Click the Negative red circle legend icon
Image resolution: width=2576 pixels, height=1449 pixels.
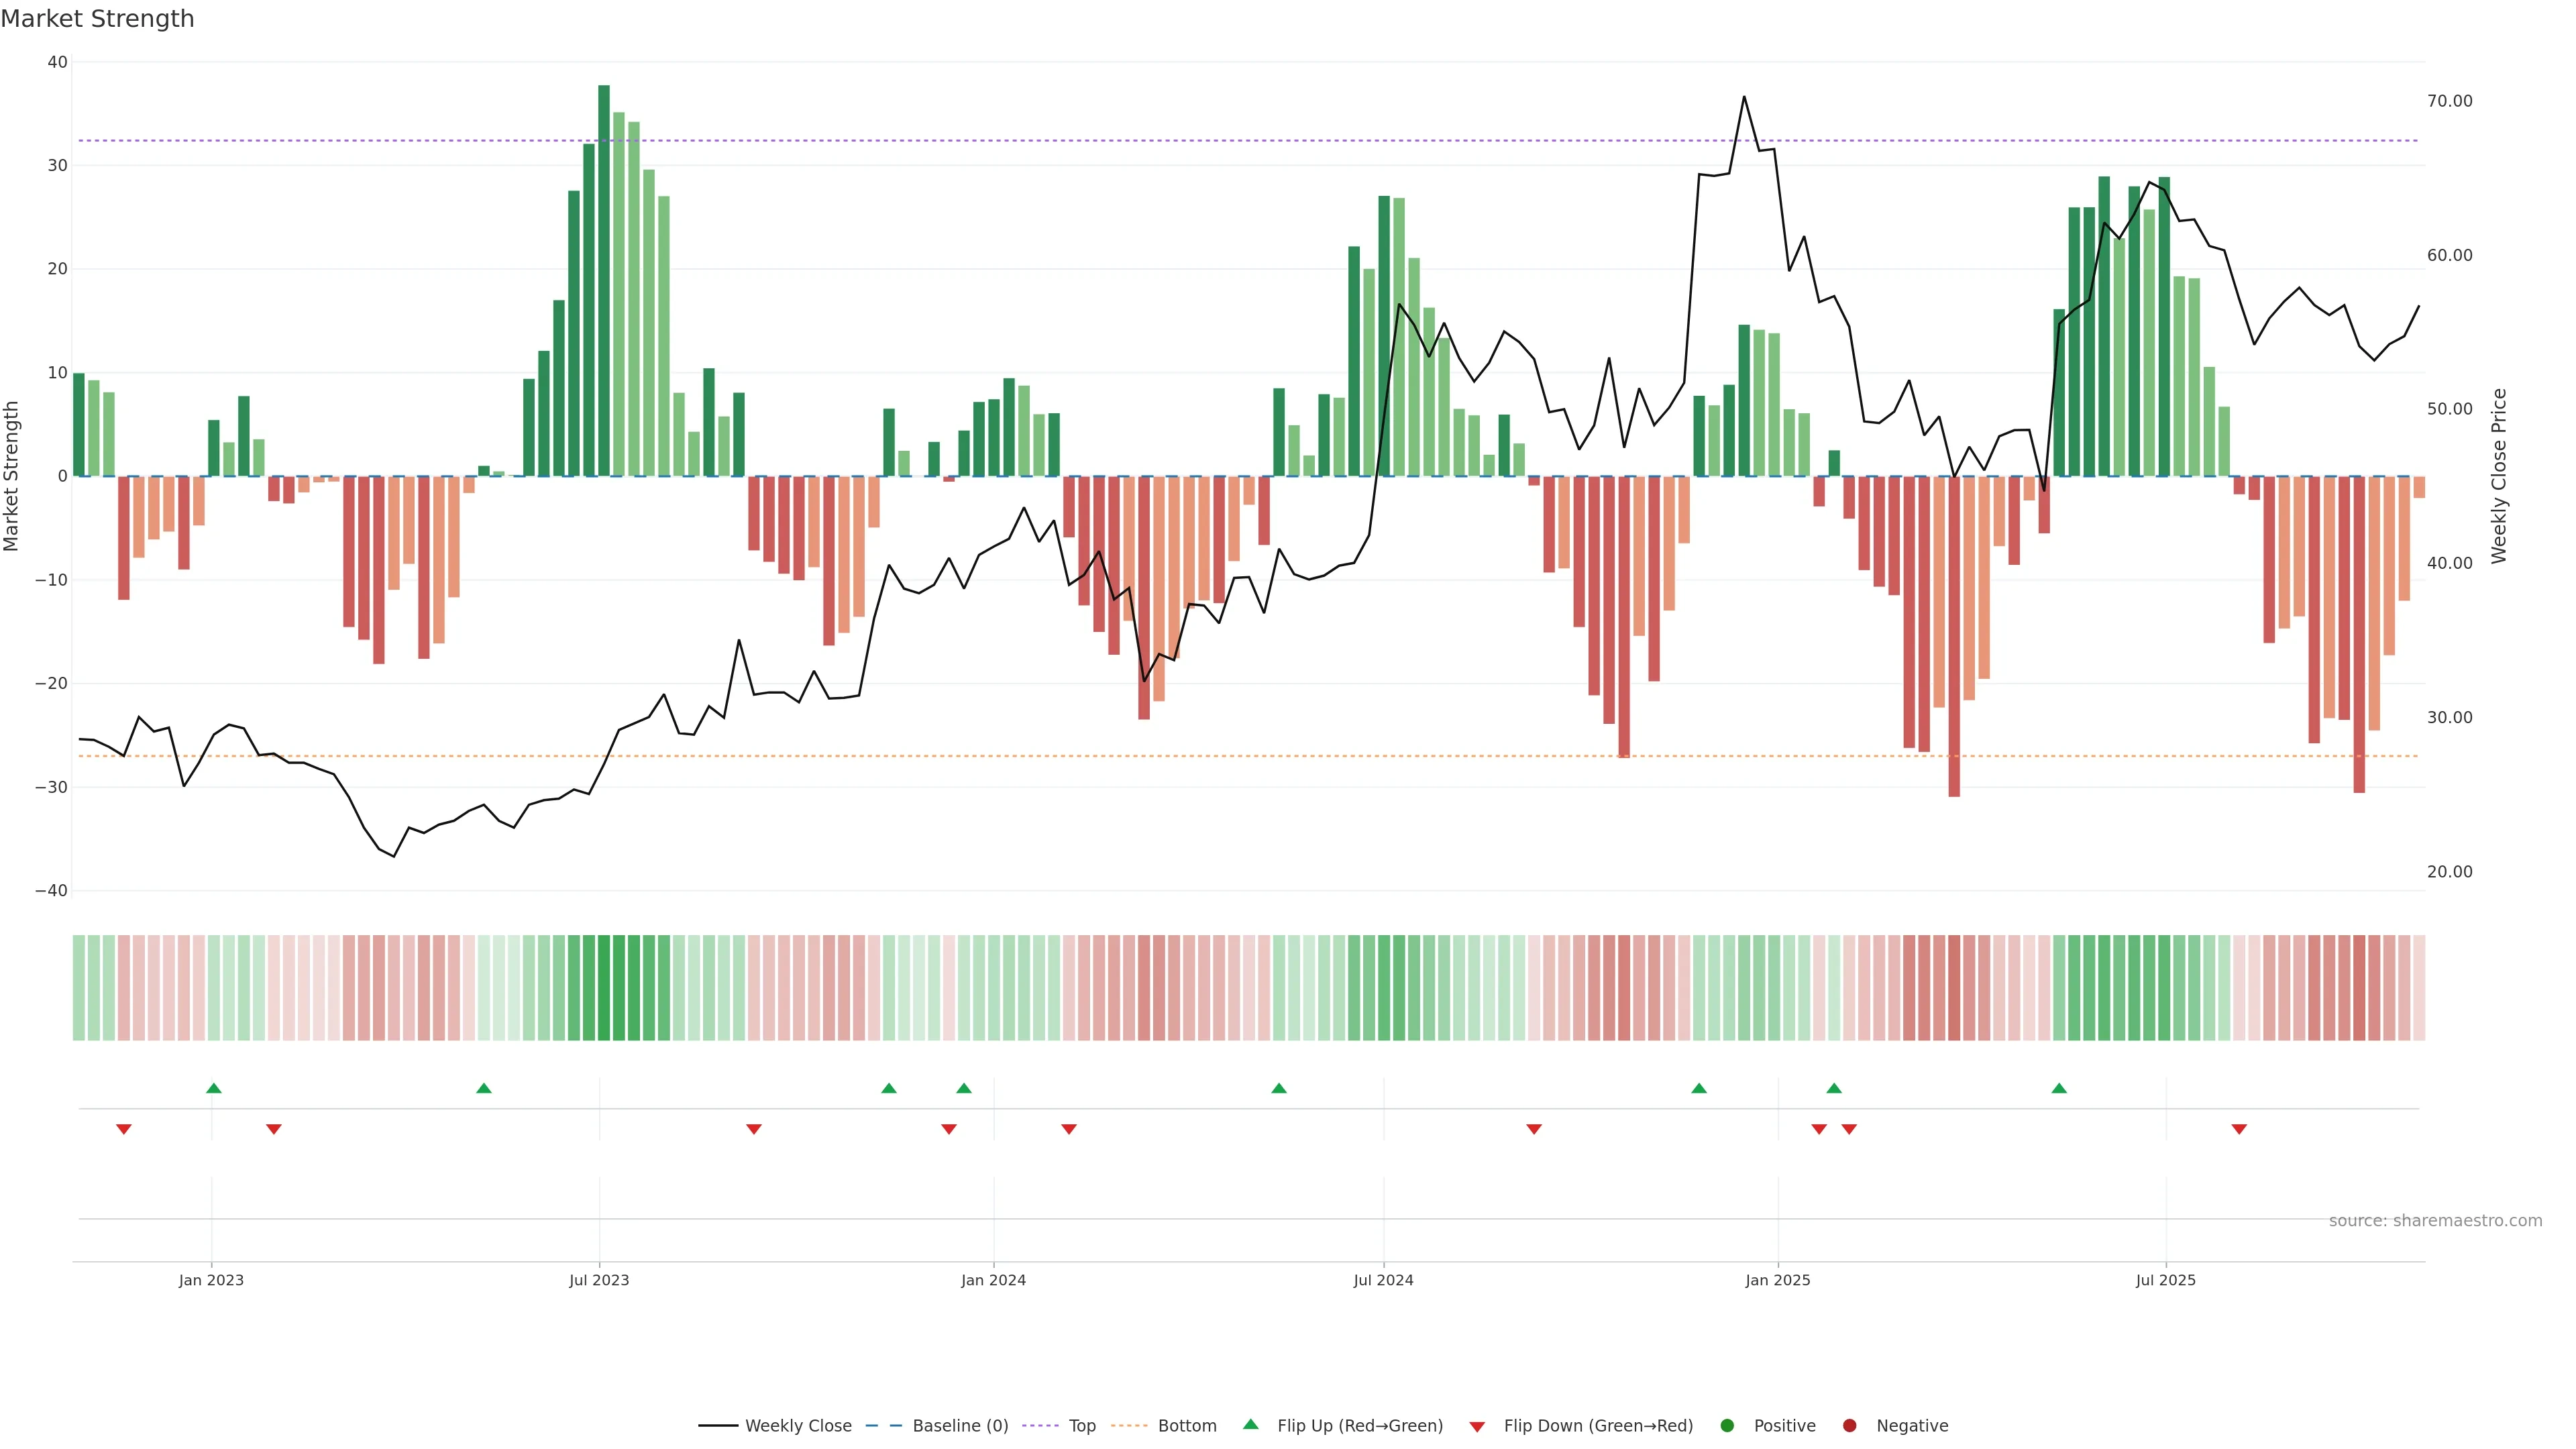click(x=1849, y=1426)
